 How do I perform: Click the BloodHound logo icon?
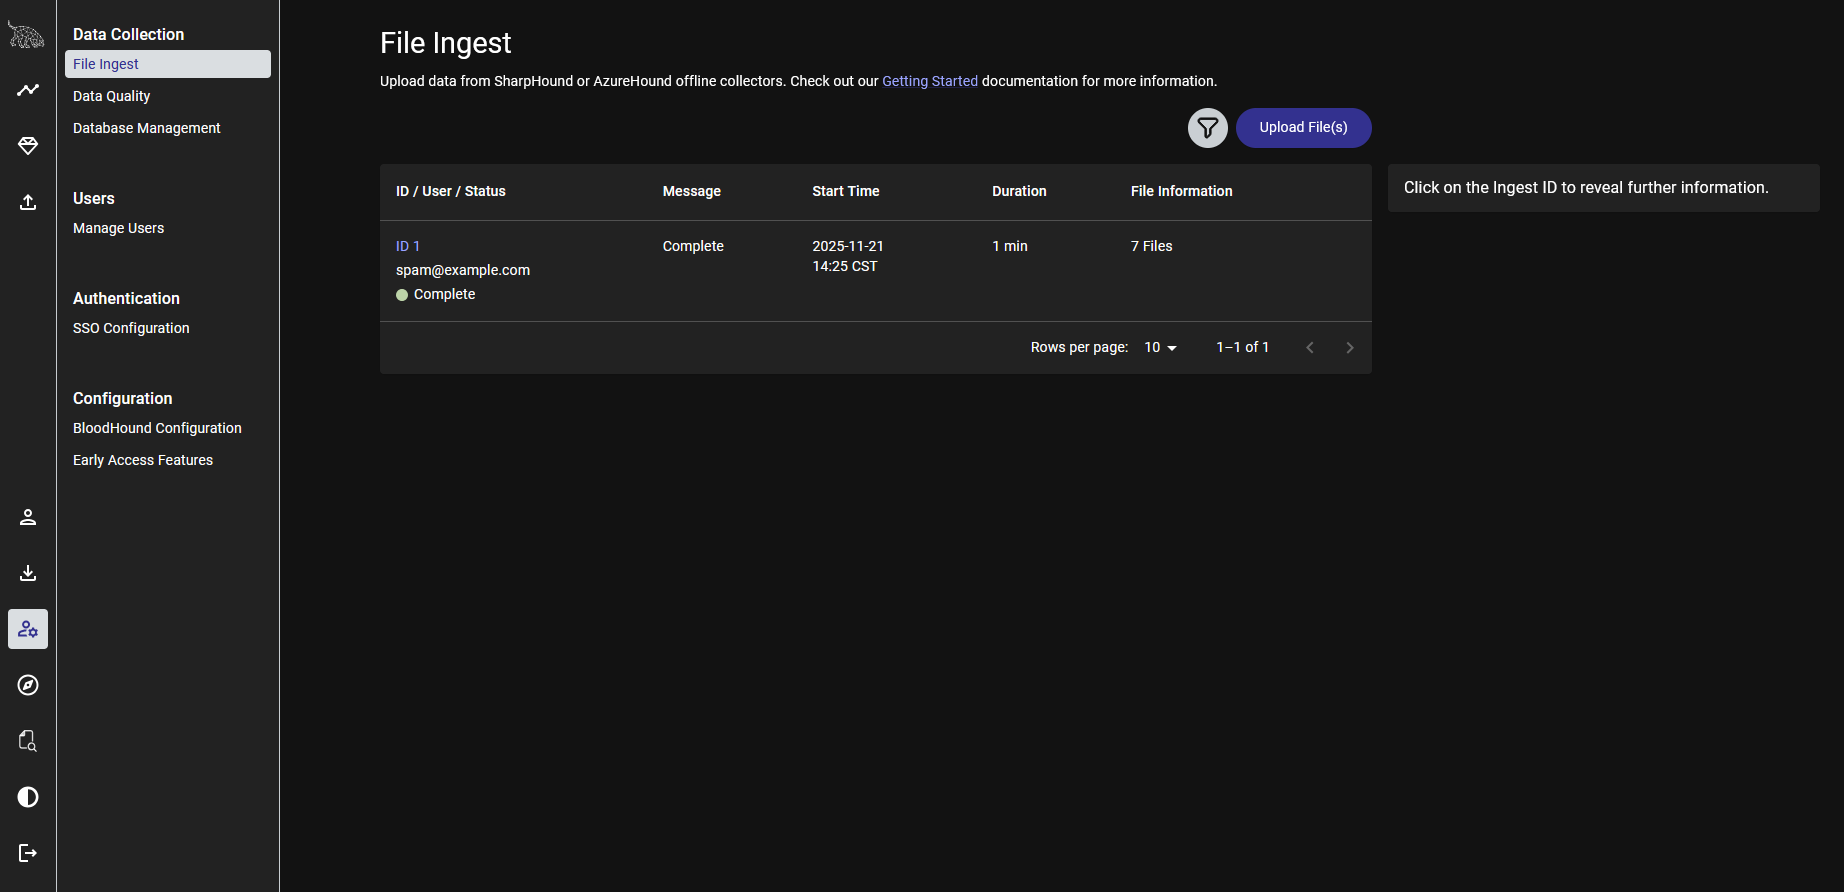pyautogui.click(x=27, y=35)
